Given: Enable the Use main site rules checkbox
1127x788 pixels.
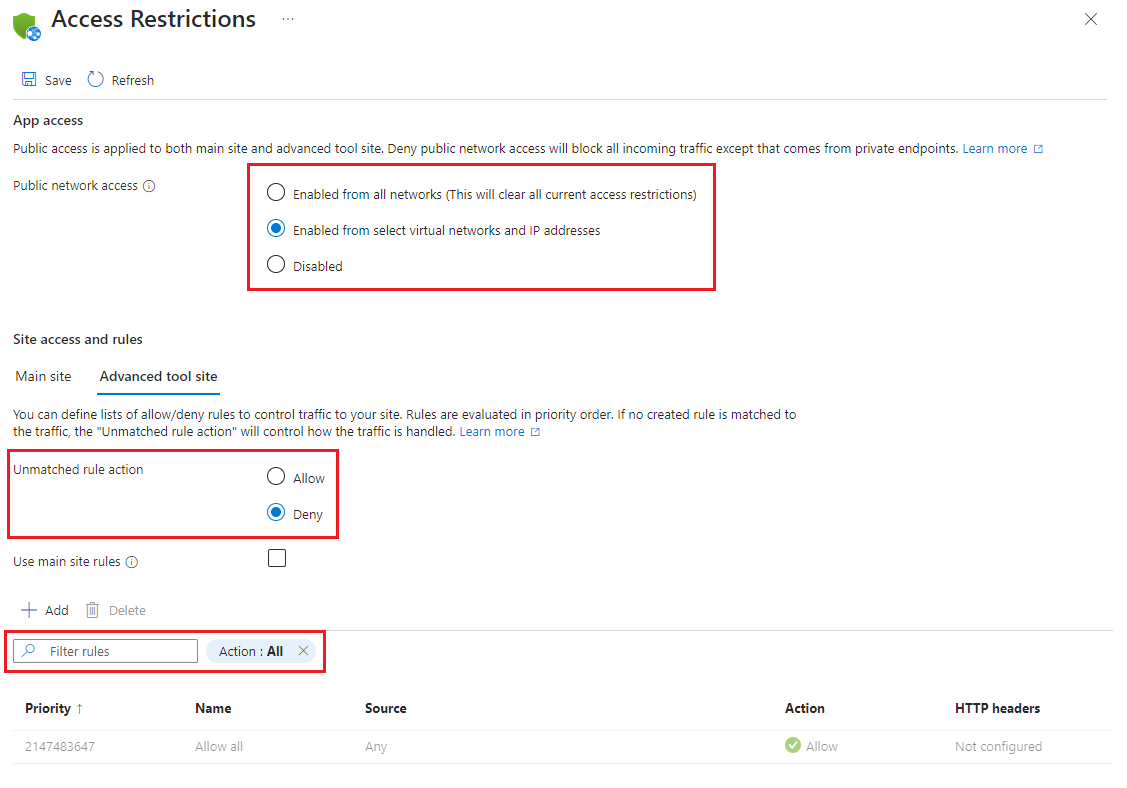Looking at the screenshot, I should coord(277,558).
